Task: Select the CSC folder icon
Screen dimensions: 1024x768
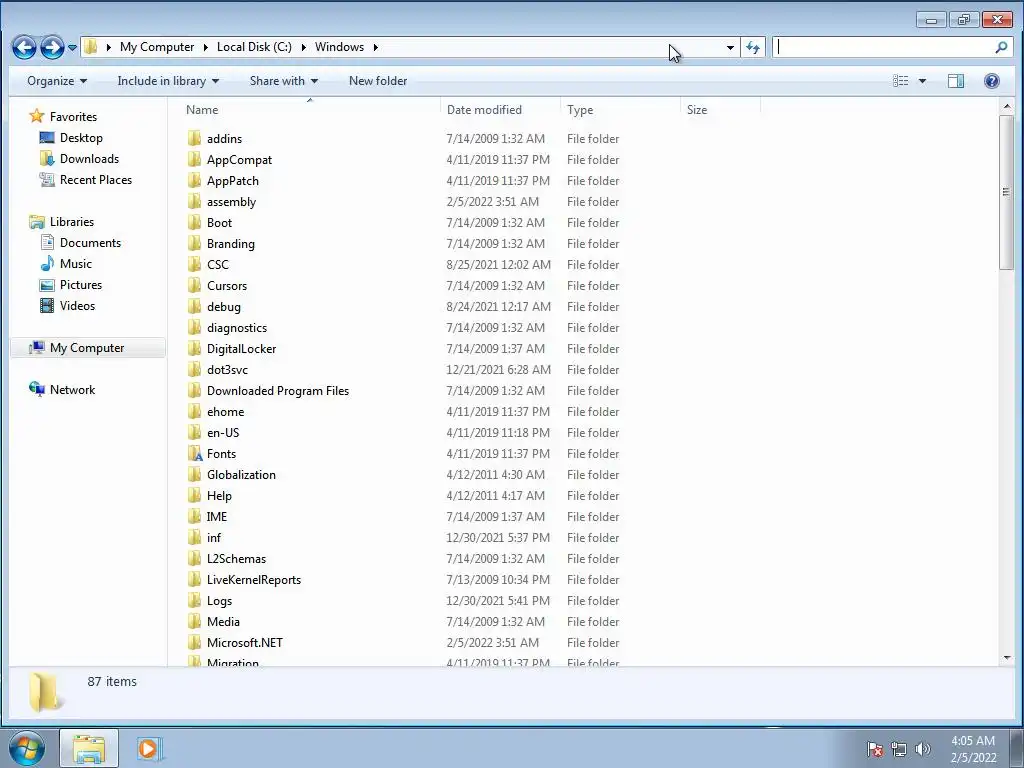Action: click(194, 264)
